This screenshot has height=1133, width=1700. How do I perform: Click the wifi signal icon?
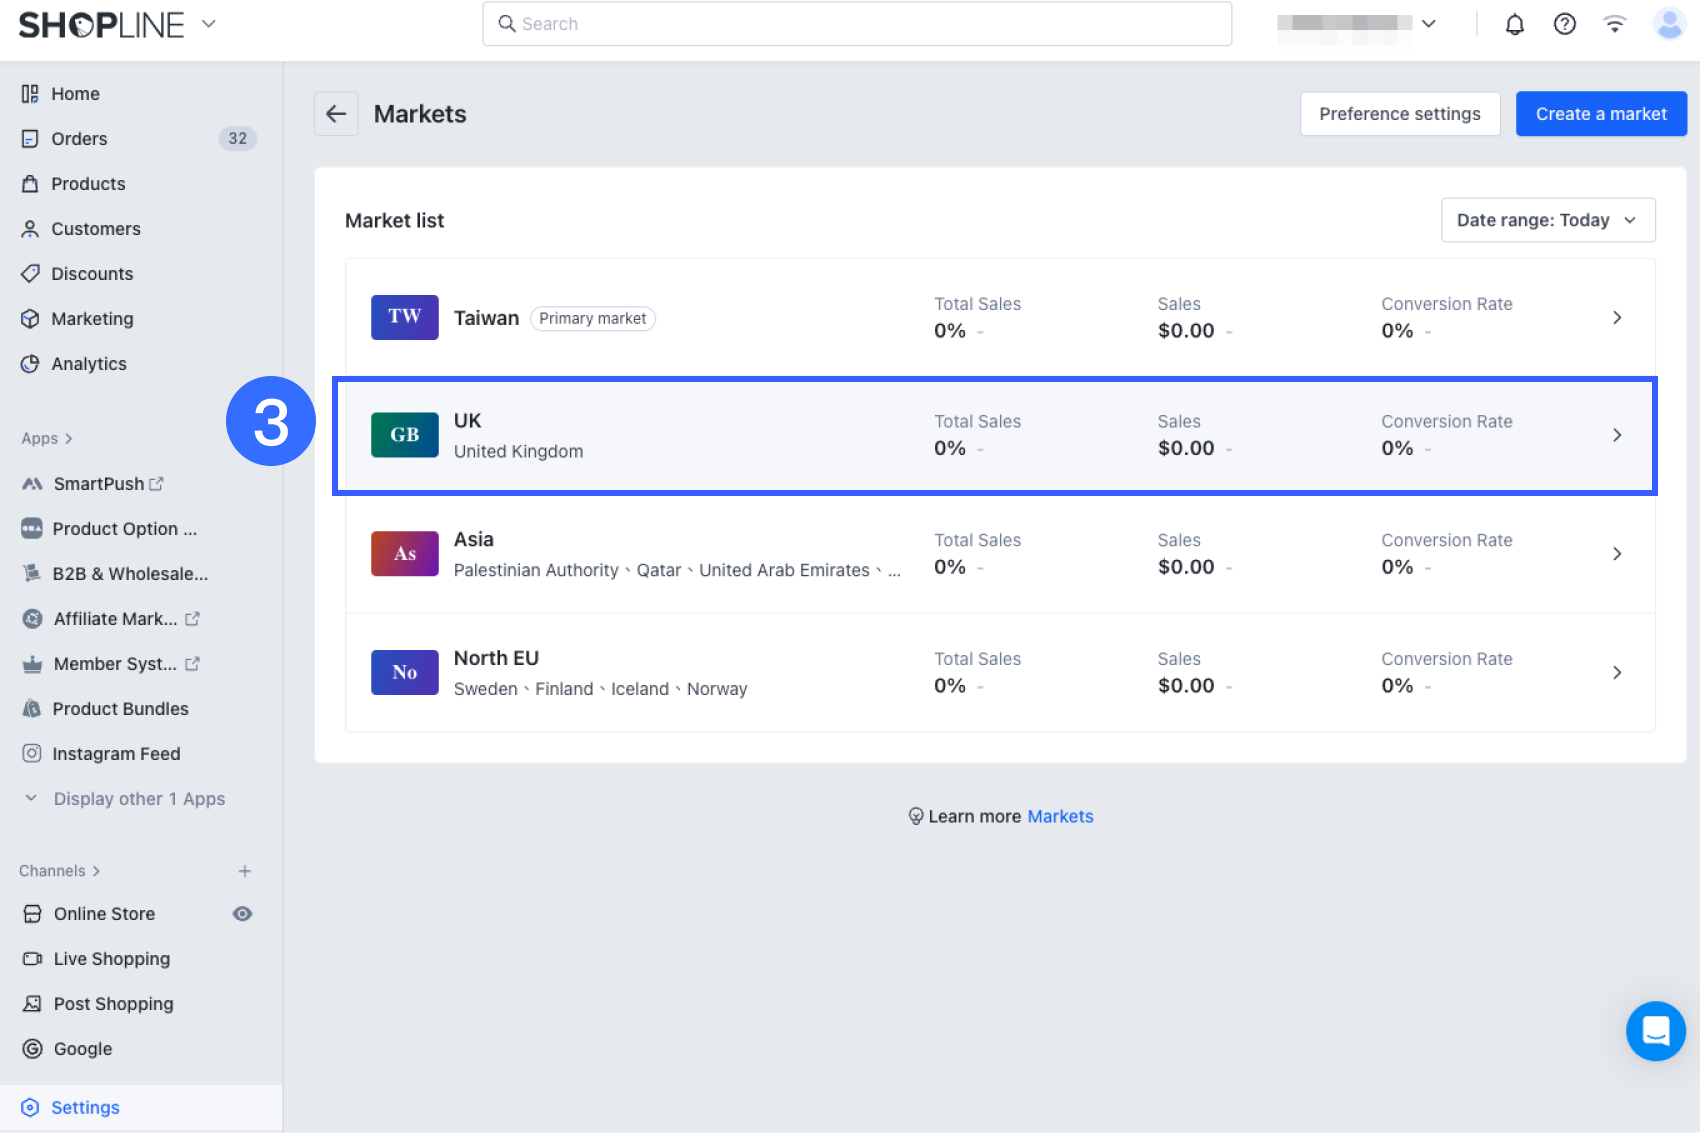click(x=1614, y=24)
